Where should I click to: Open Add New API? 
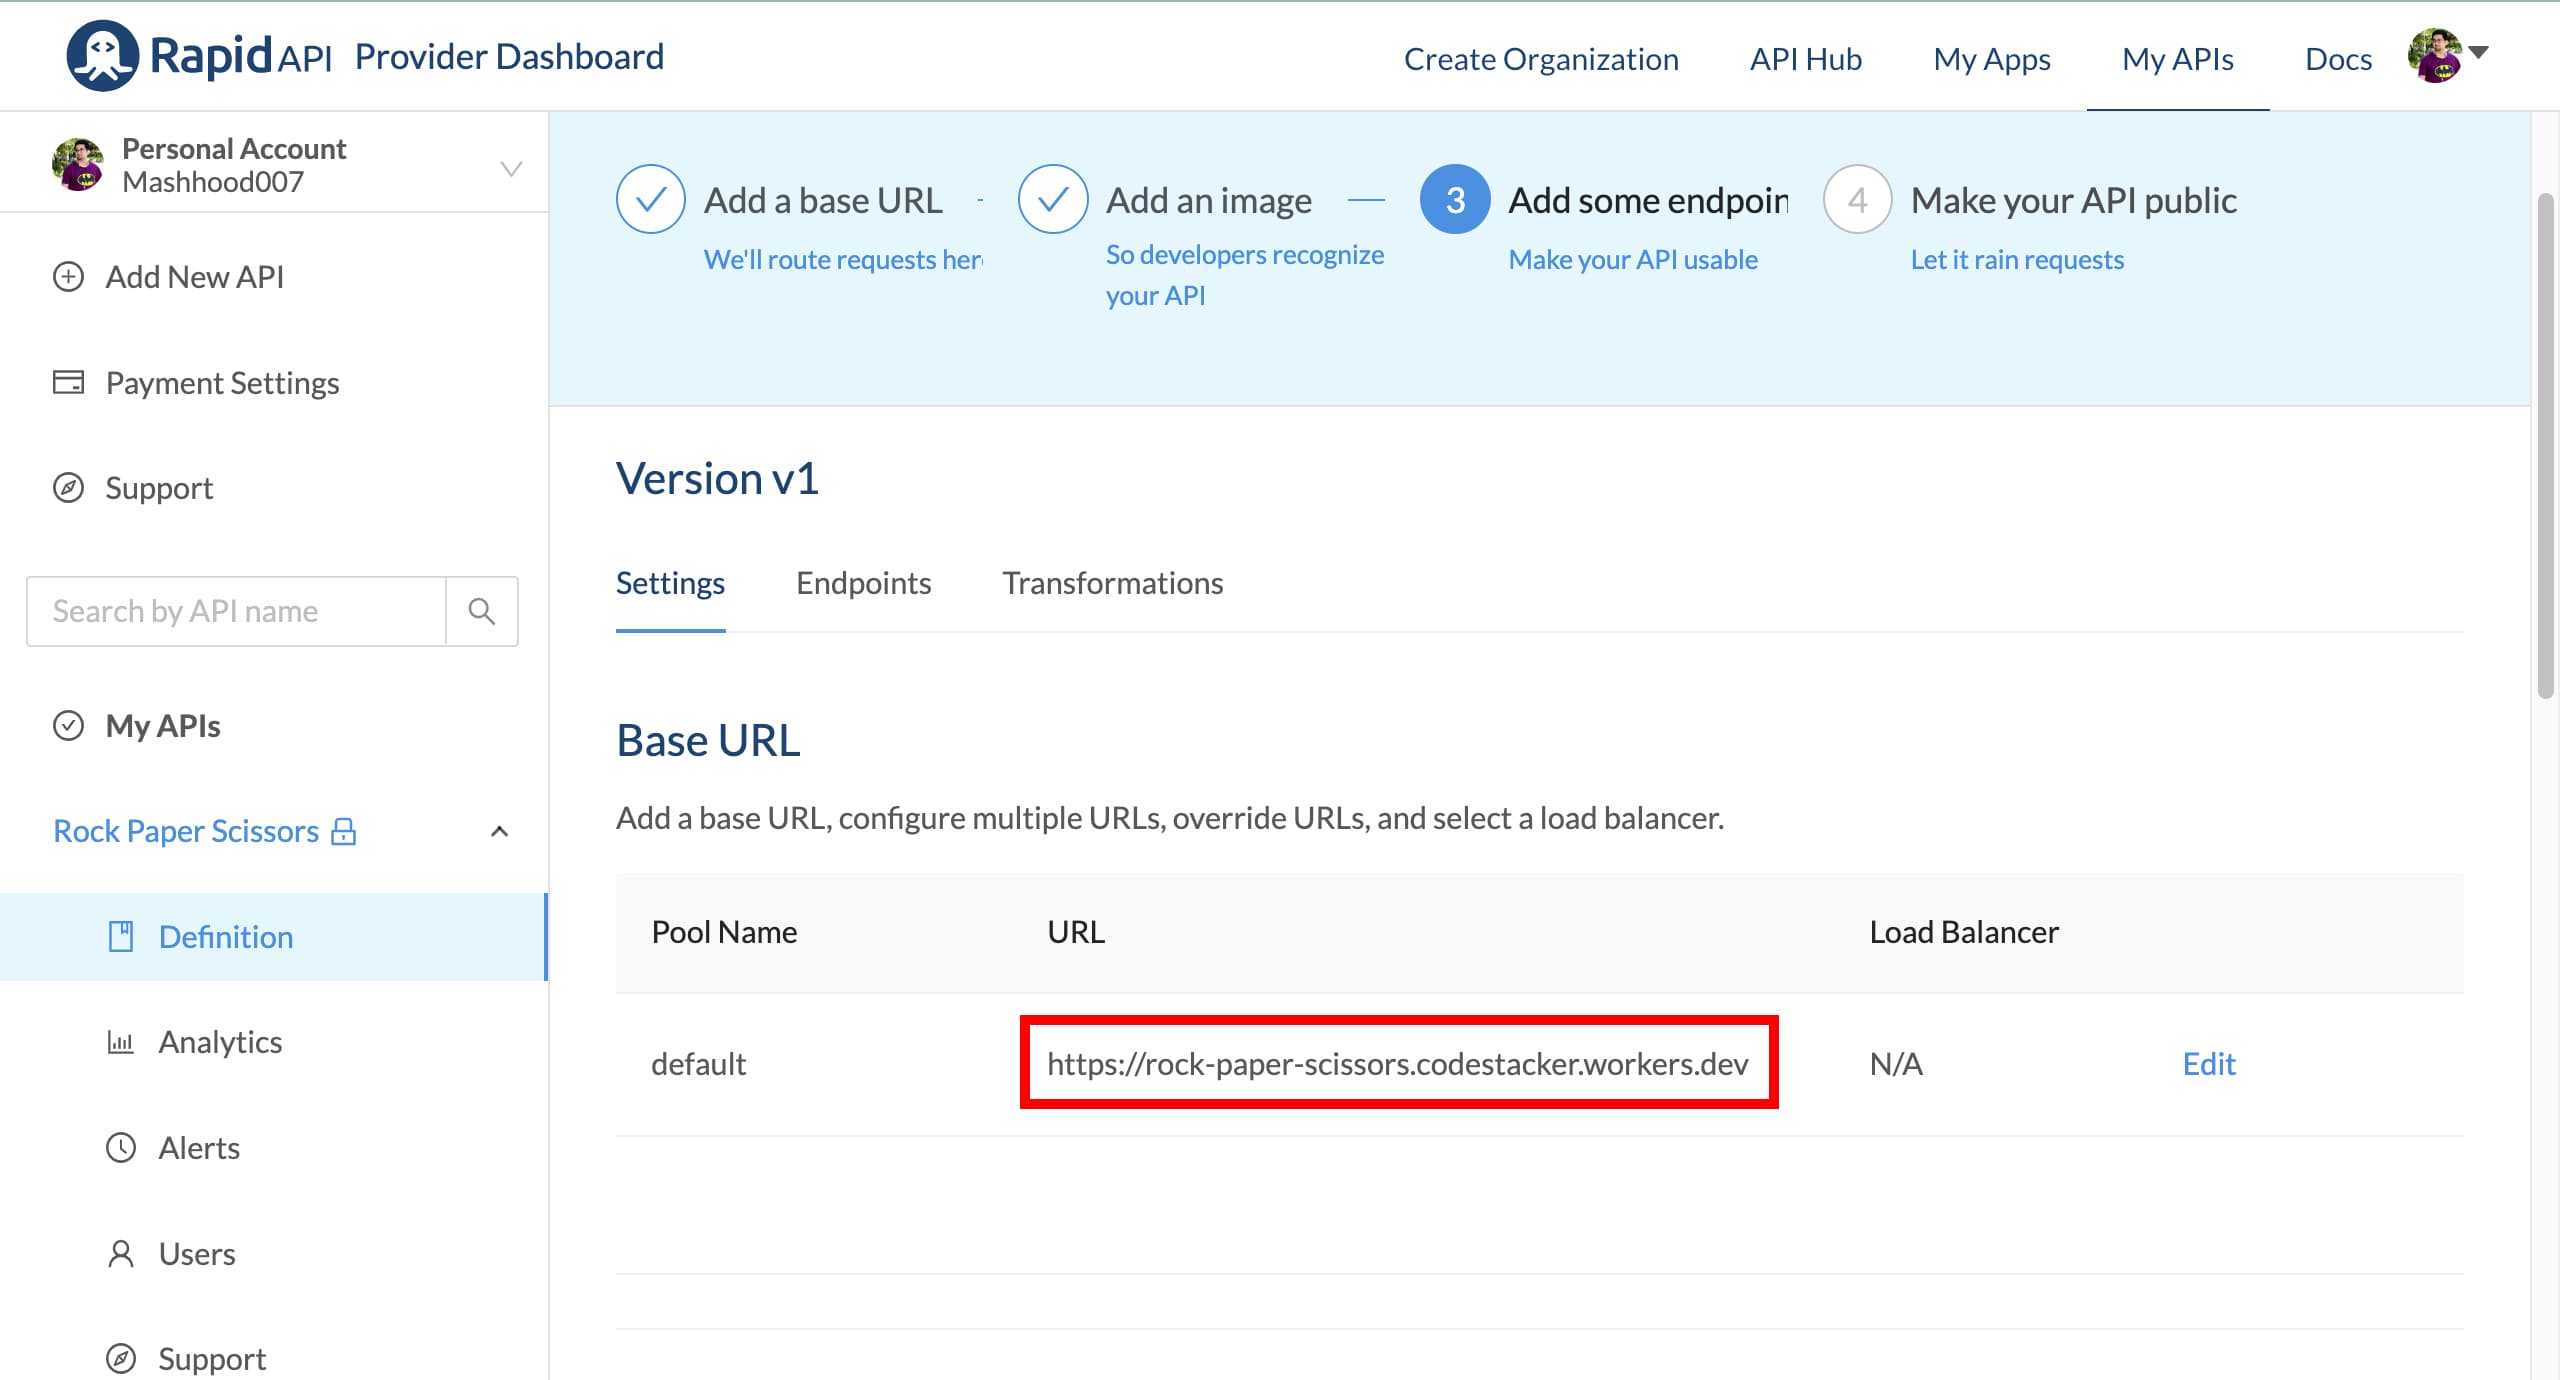[x=195, y=277]
